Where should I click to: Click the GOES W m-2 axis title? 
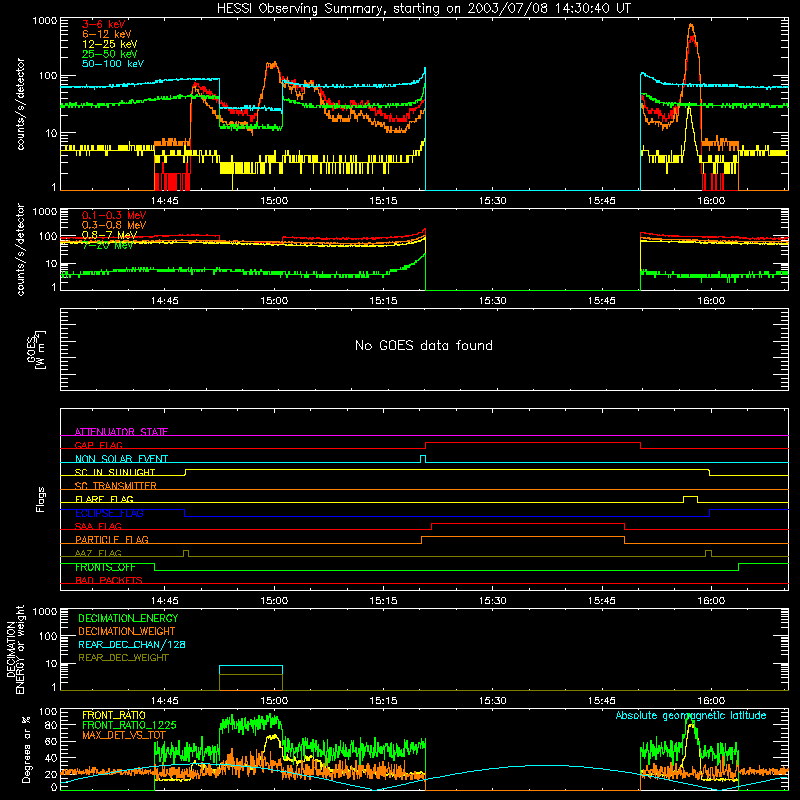[36, 349]
